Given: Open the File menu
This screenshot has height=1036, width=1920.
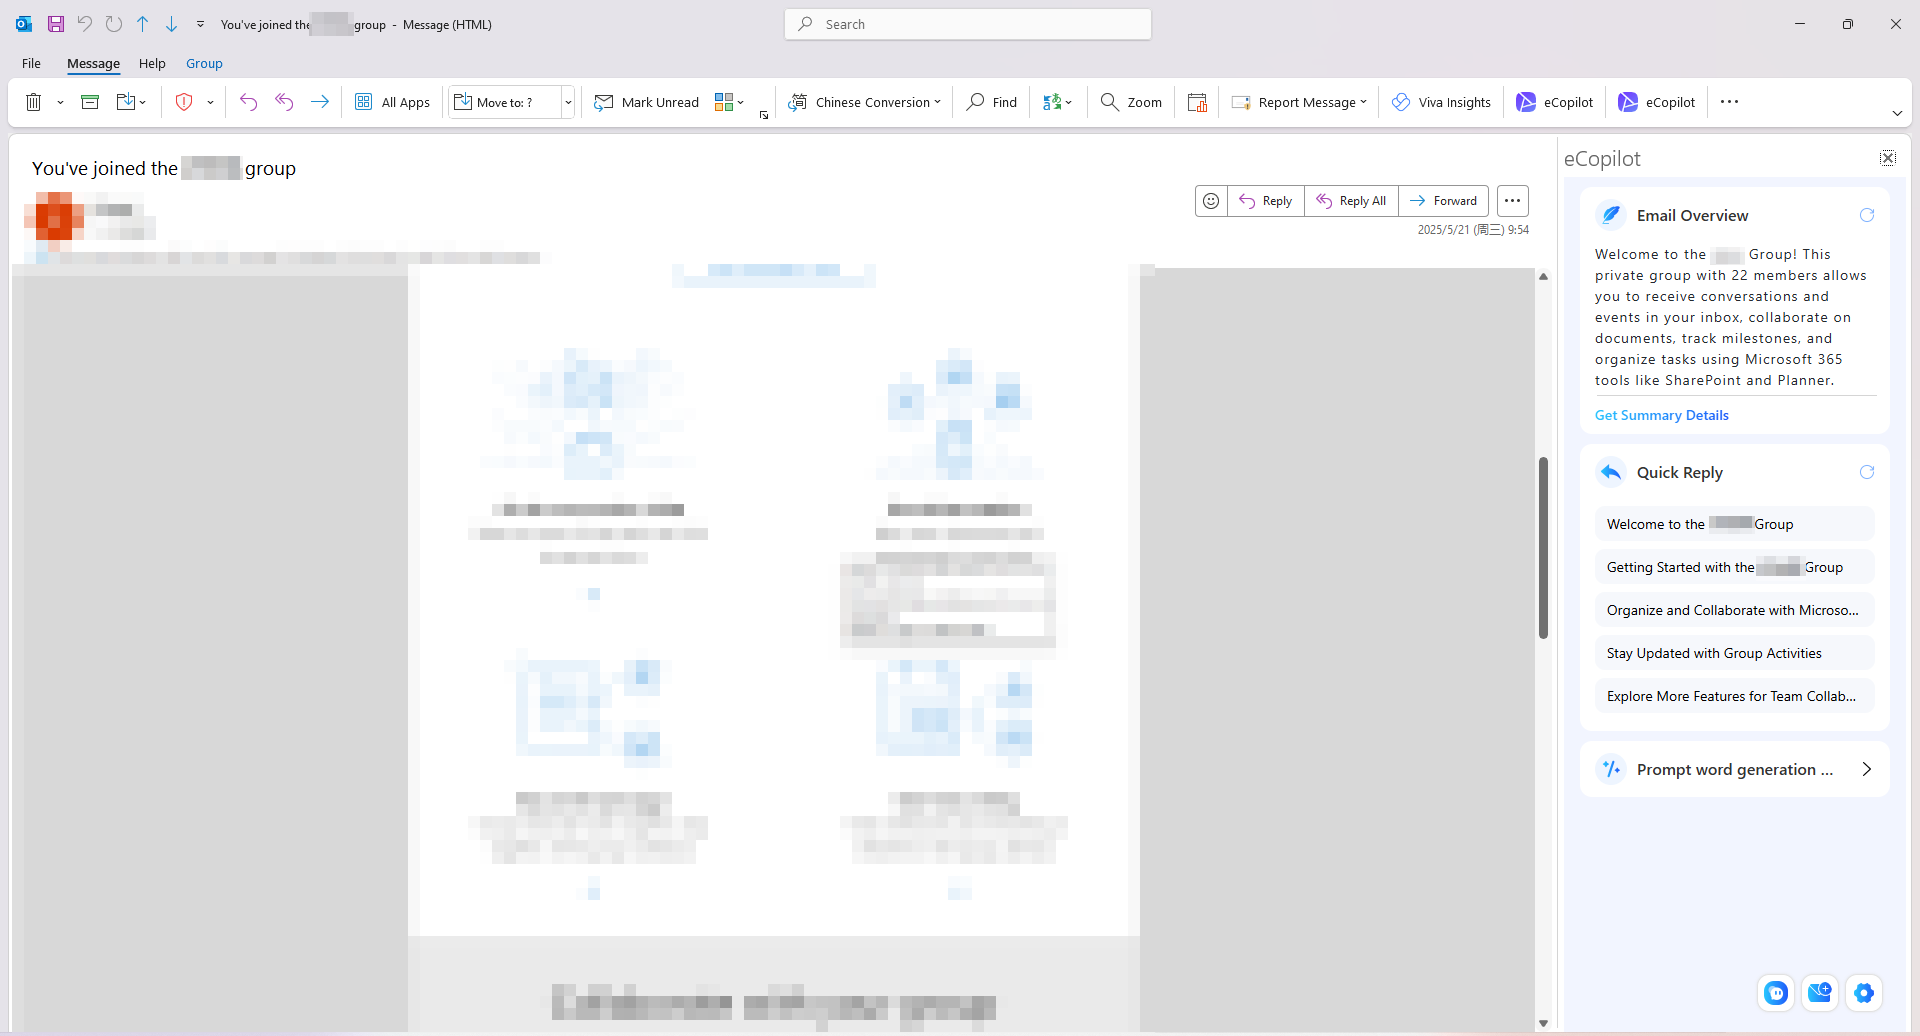Looking at the screenshot, I should tap(31, 63).
